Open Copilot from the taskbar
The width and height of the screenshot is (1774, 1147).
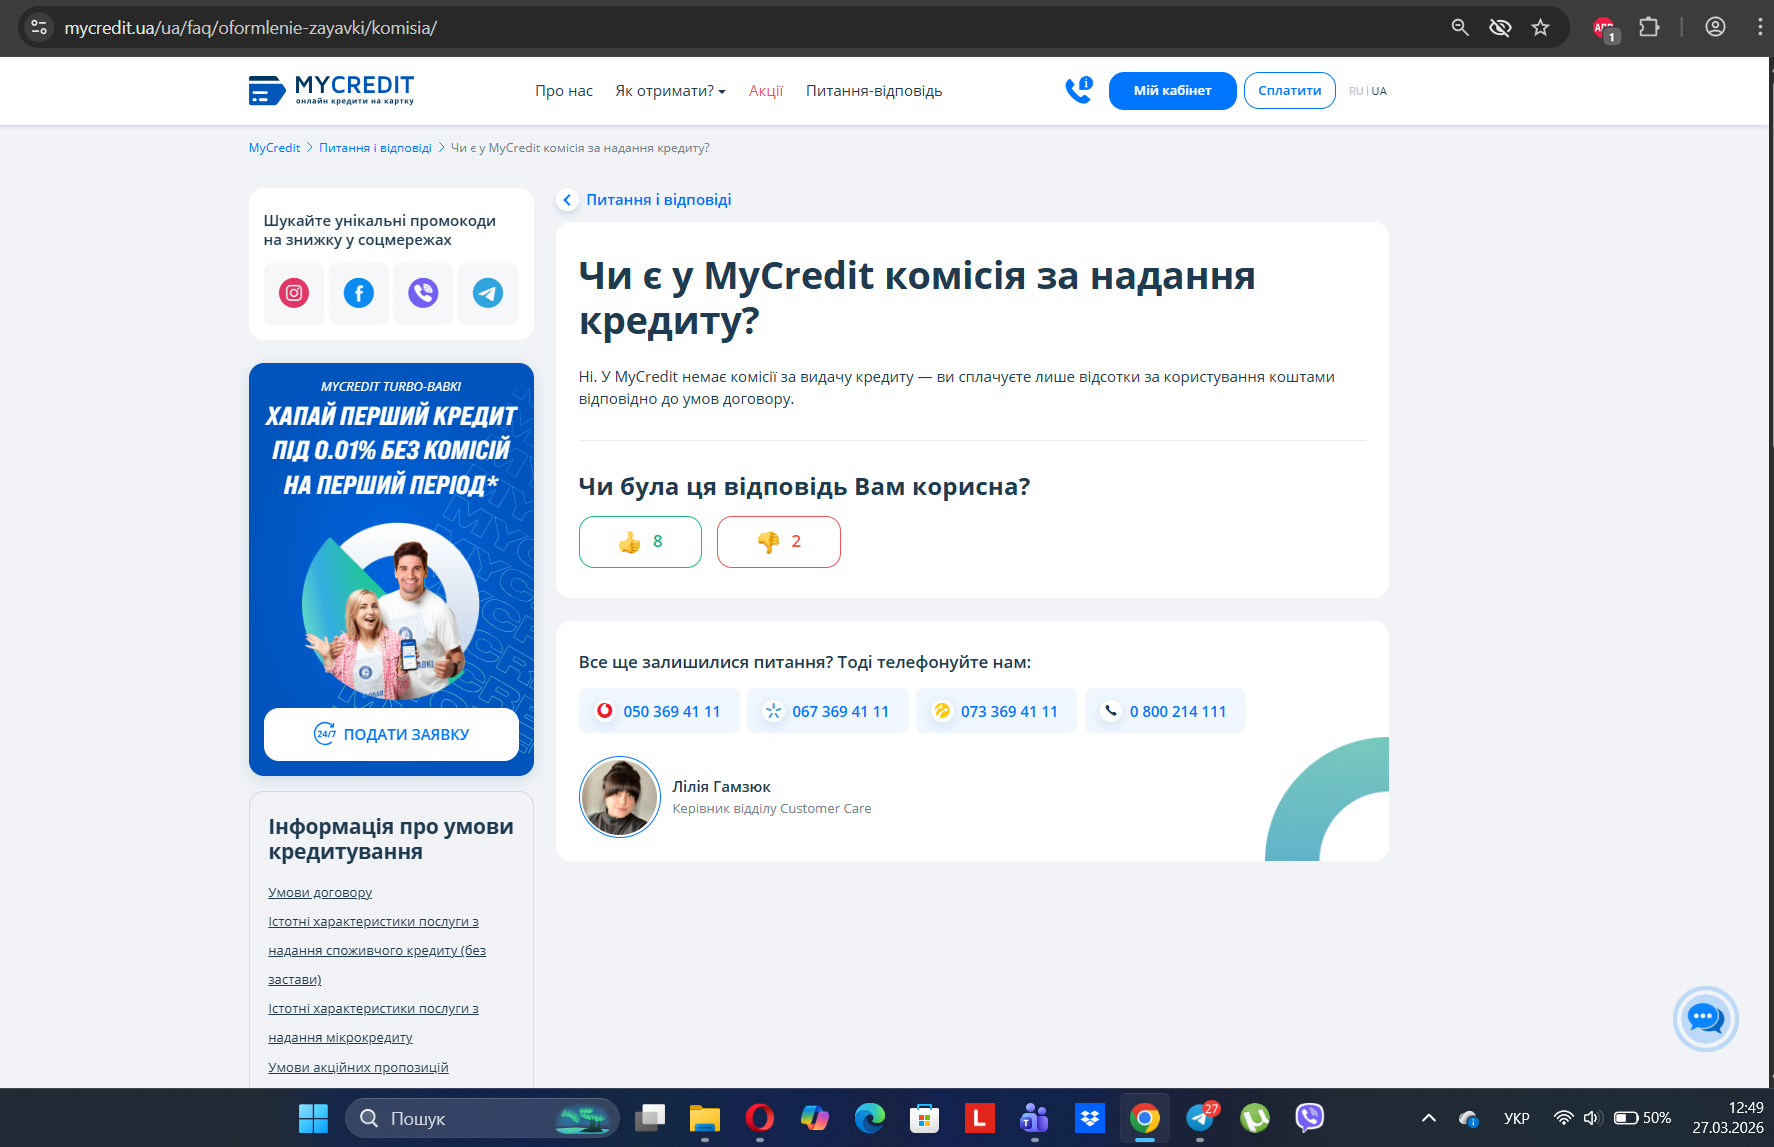815,1118
